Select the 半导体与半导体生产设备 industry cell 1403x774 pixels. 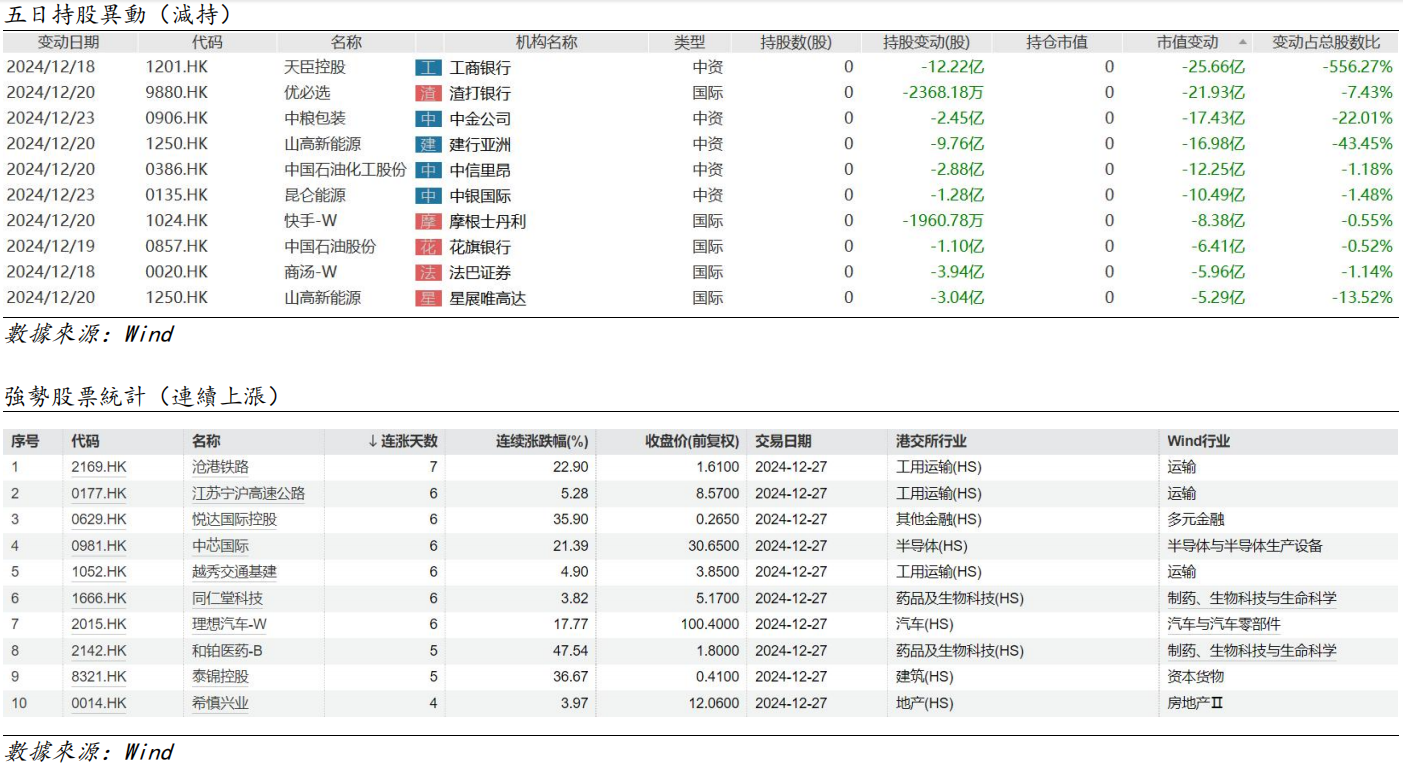pyautogui.click(x=1245, y=546)
